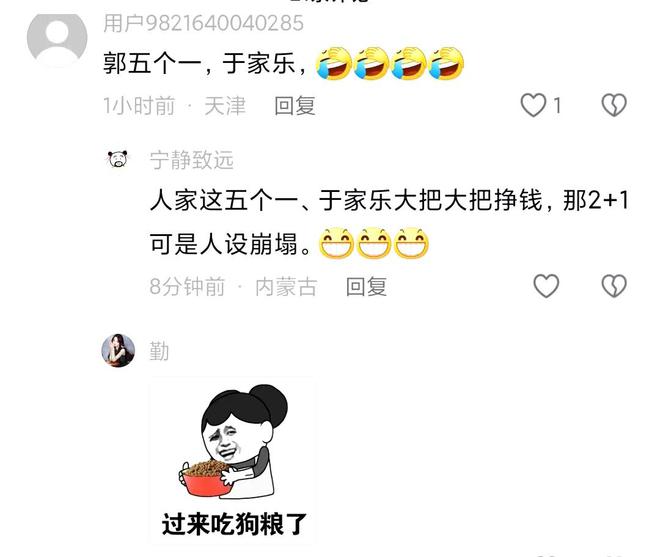Open the profile photo of 勤
The height and width of the screenshot is (557, 660).
[x=118, y=350]
